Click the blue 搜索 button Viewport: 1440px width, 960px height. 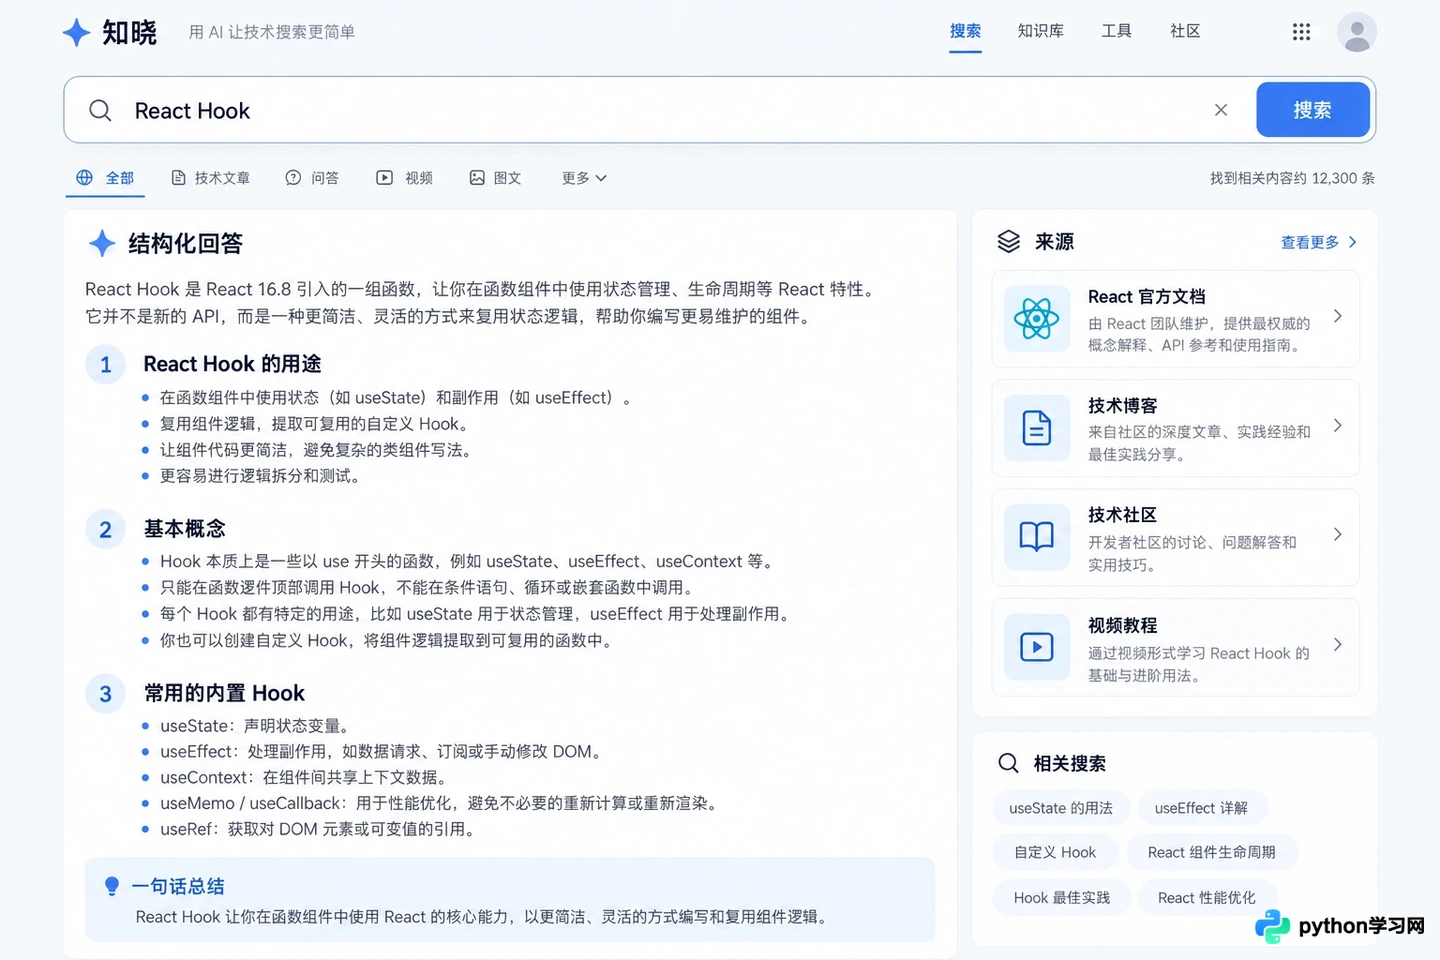[x=1312, y=110]
